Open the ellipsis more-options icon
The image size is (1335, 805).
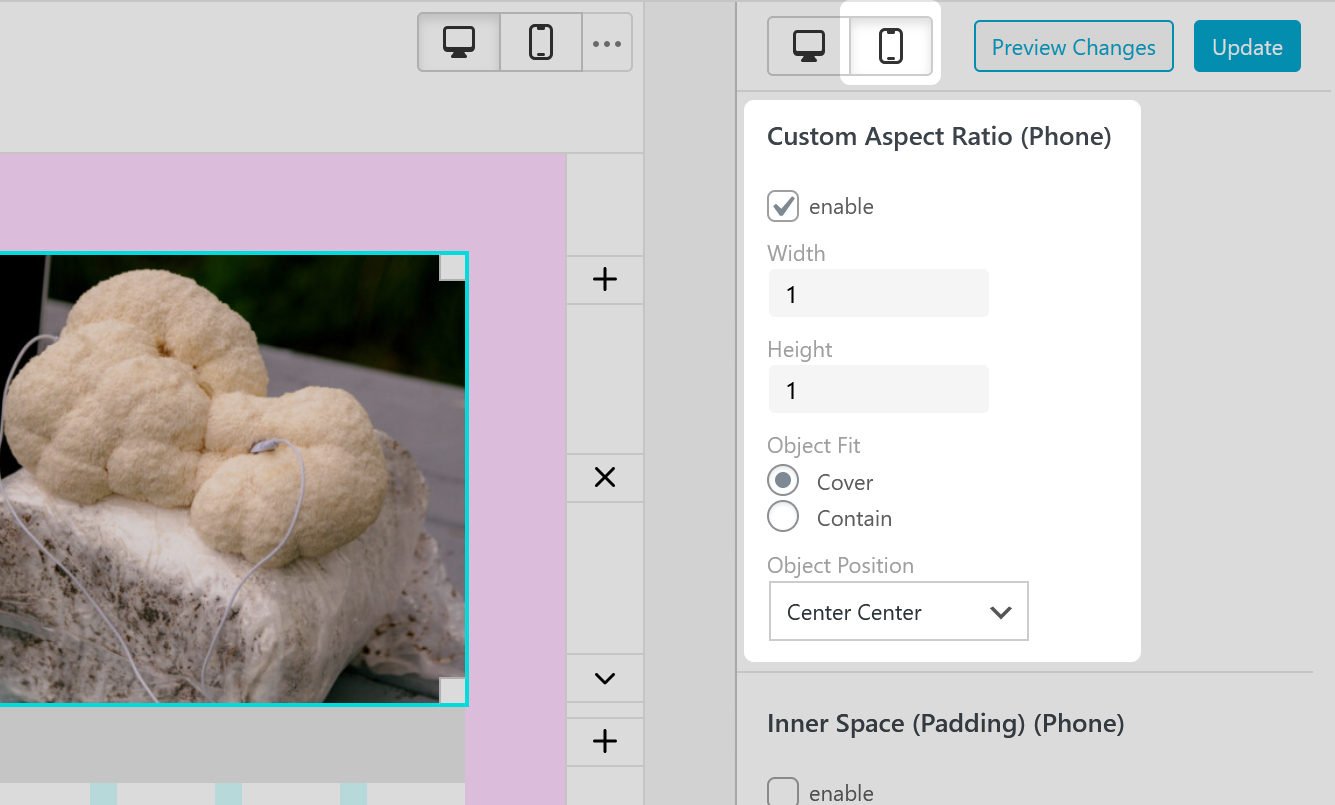click(607, 42)
